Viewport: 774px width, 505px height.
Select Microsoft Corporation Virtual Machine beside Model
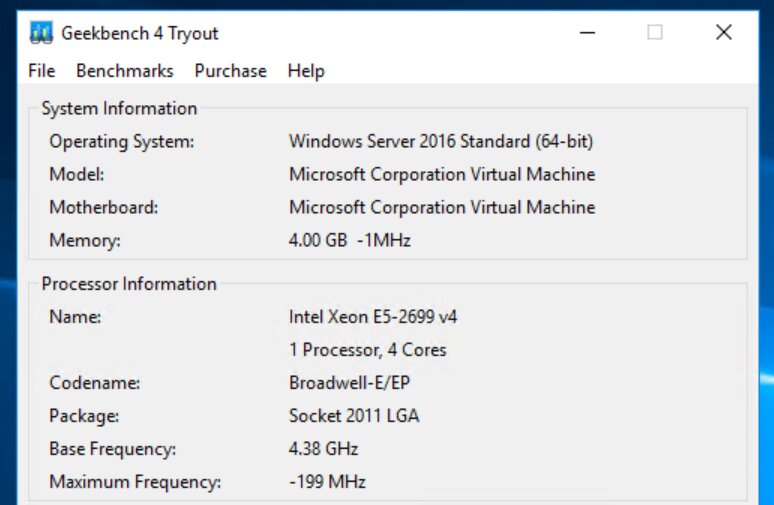point(442,174)
